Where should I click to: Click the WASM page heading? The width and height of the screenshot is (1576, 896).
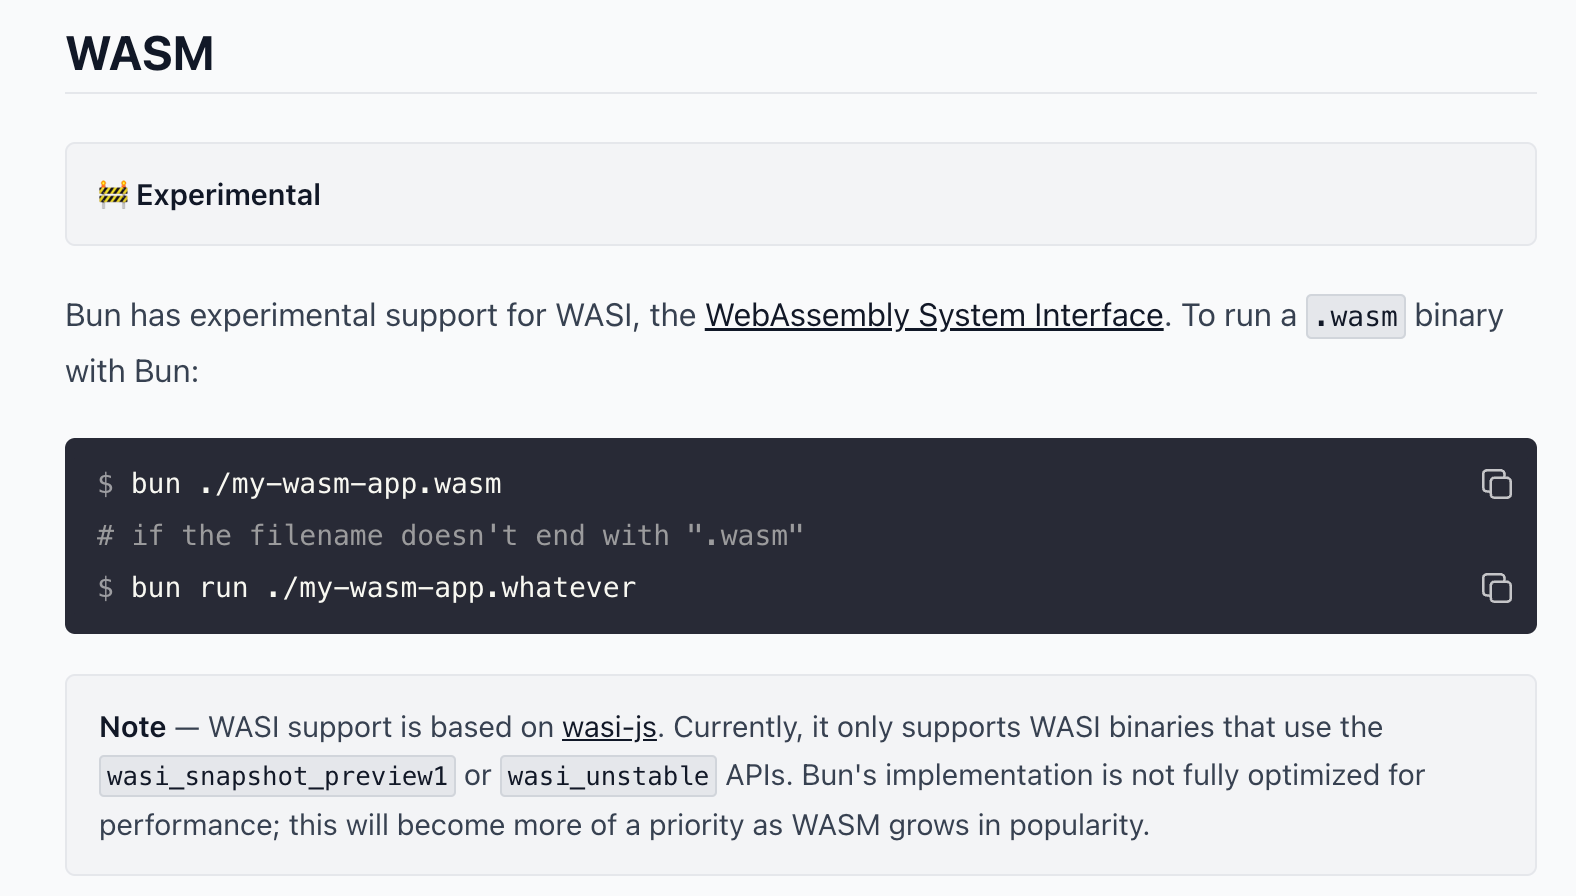[140, 54]
